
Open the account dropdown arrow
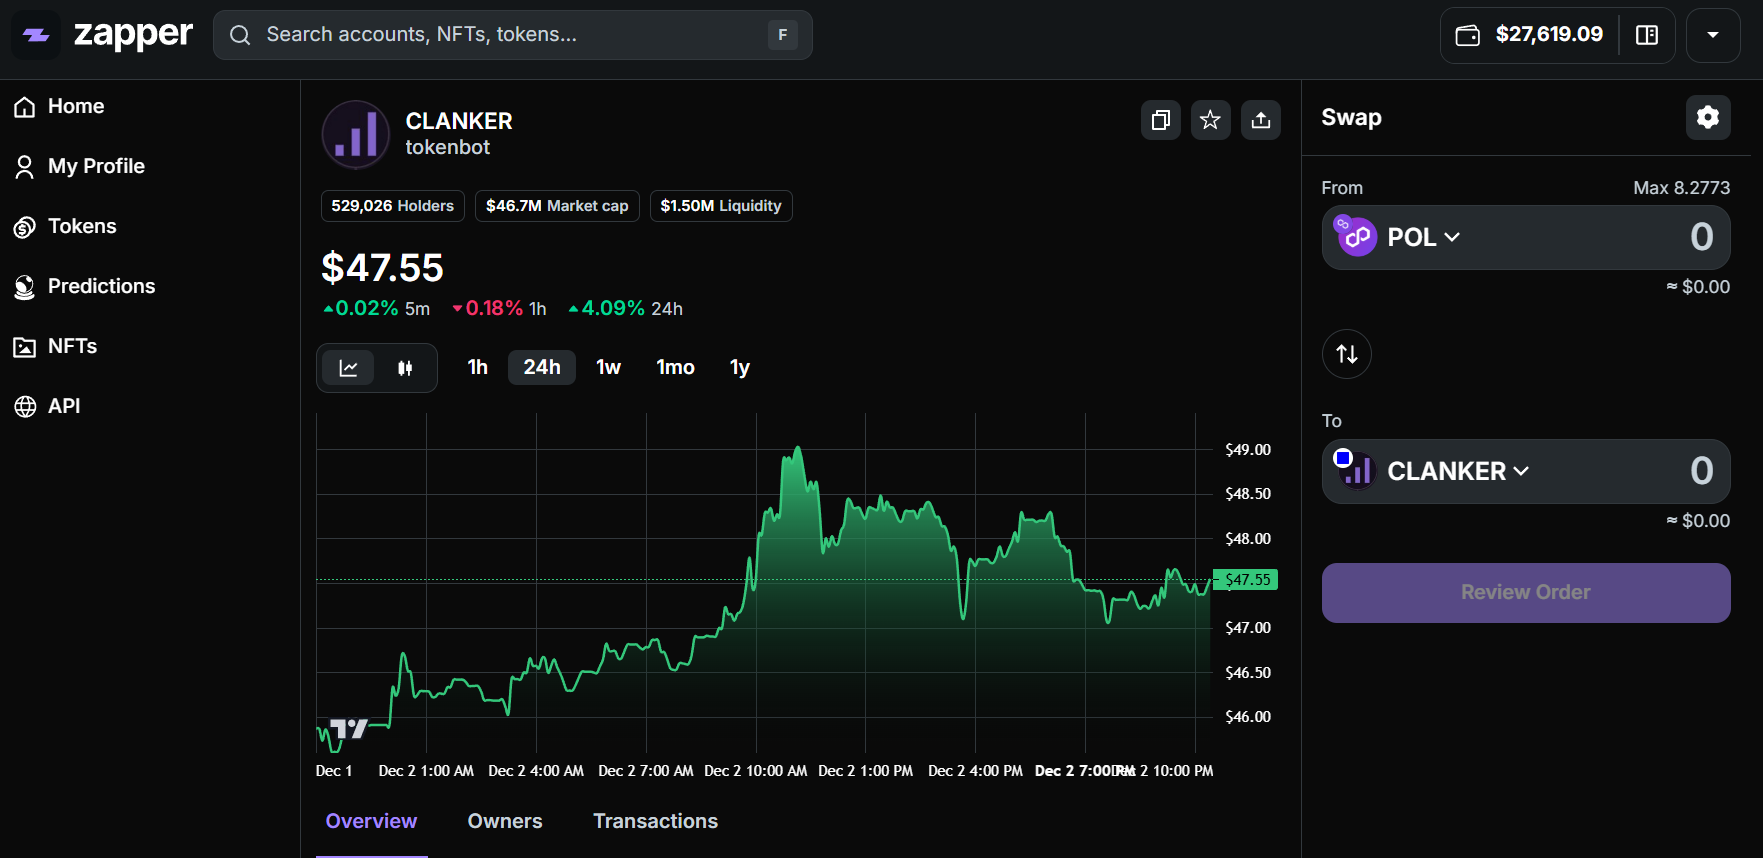[1712, 35]
